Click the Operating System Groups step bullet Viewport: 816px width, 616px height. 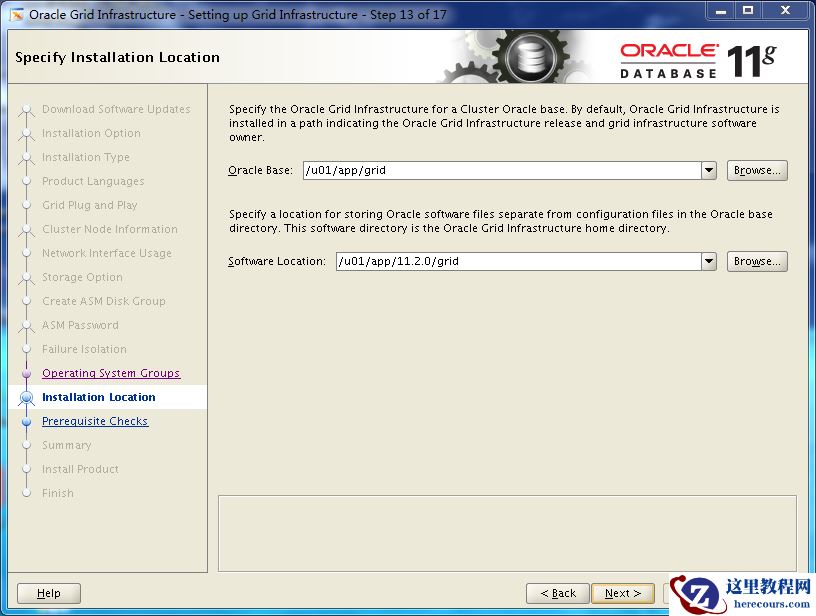point(27,373)
